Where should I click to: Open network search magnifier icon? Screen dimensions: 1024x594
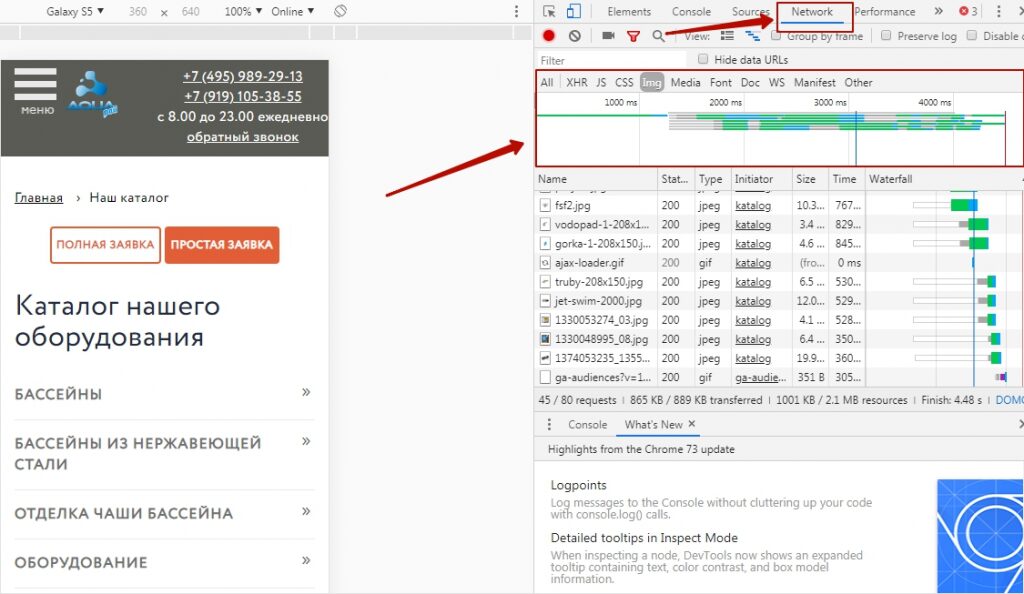tap(658, 36)
